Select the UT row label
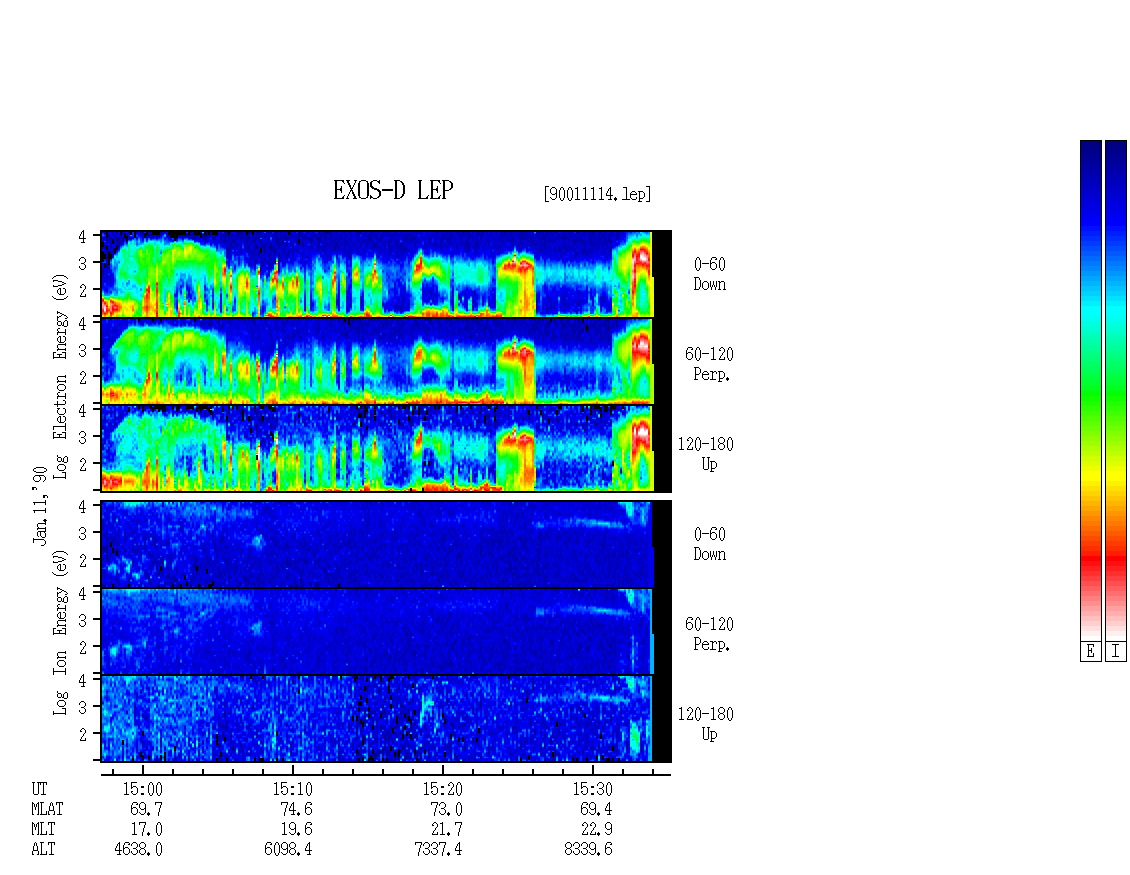Viewport: 1130px width, 875px height. tap(39, 789)
